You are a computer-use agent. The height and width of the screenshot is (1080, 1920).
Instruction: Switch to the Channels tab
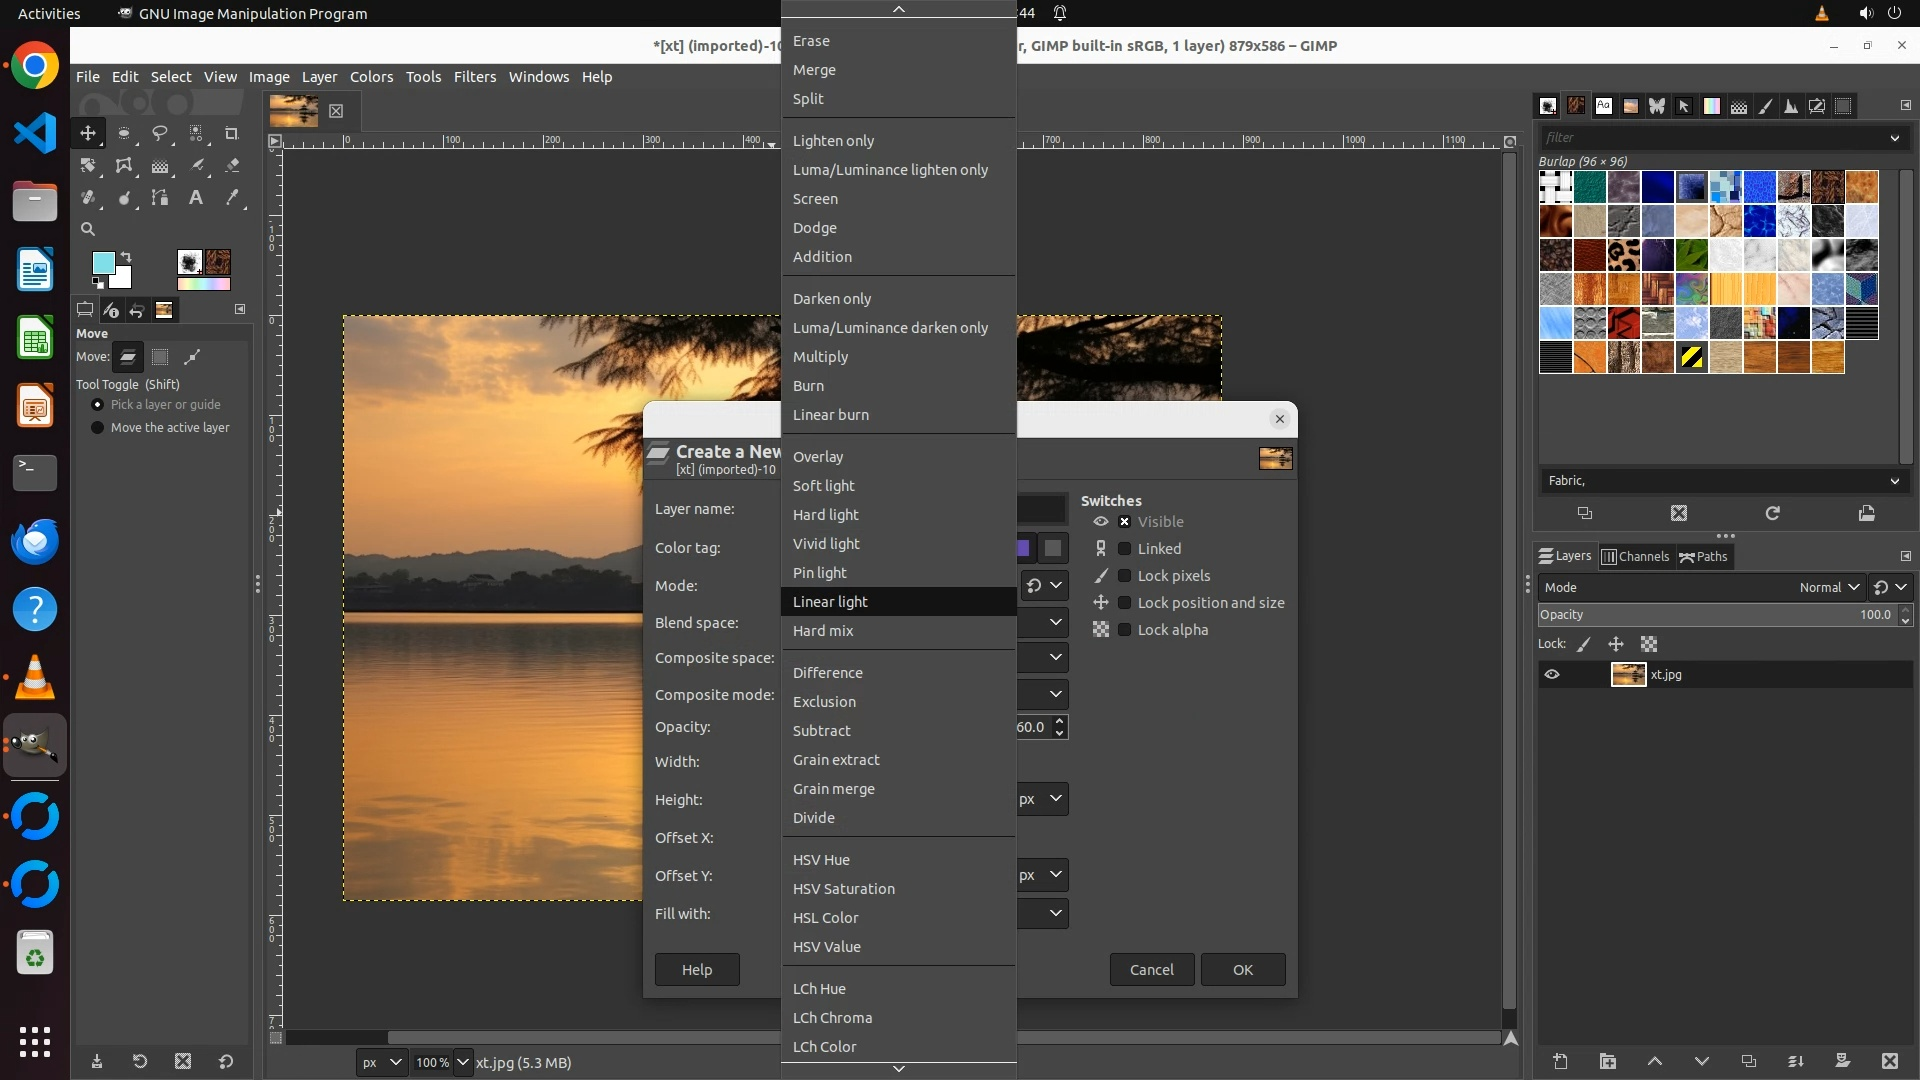[x=1636, y=557]
